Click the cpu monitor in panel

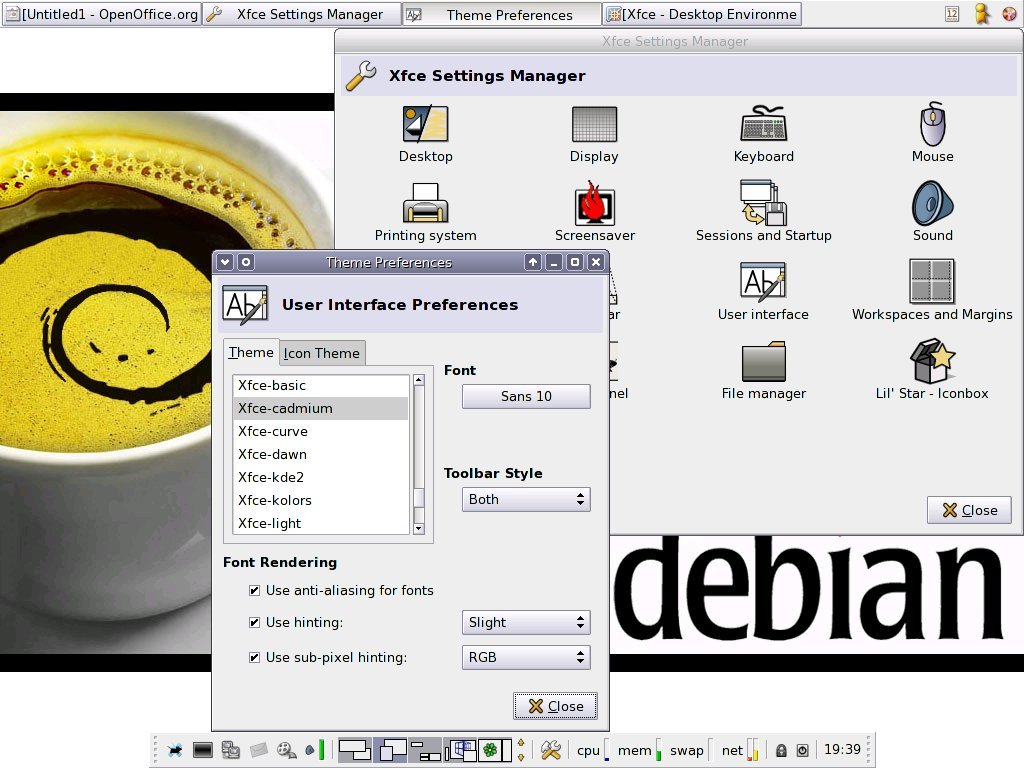[x=592, y=750]
